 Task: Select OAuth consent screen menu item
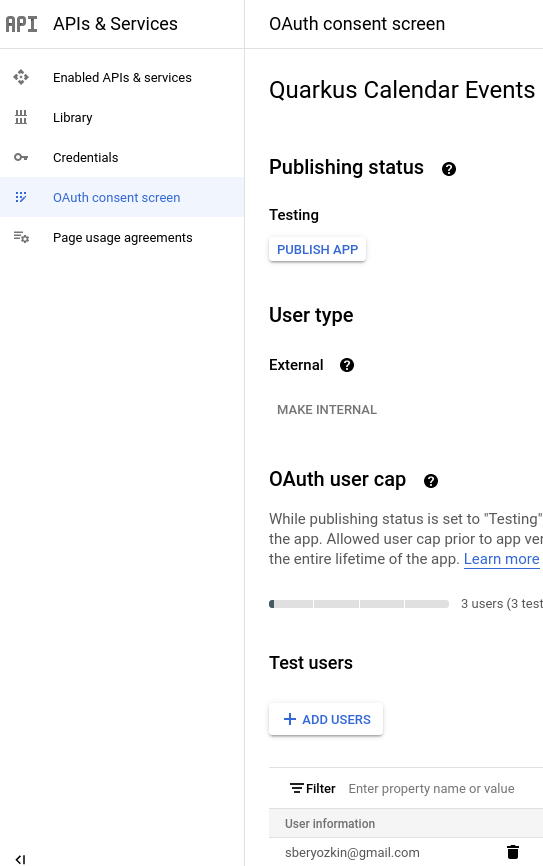[x=122, y=197]
